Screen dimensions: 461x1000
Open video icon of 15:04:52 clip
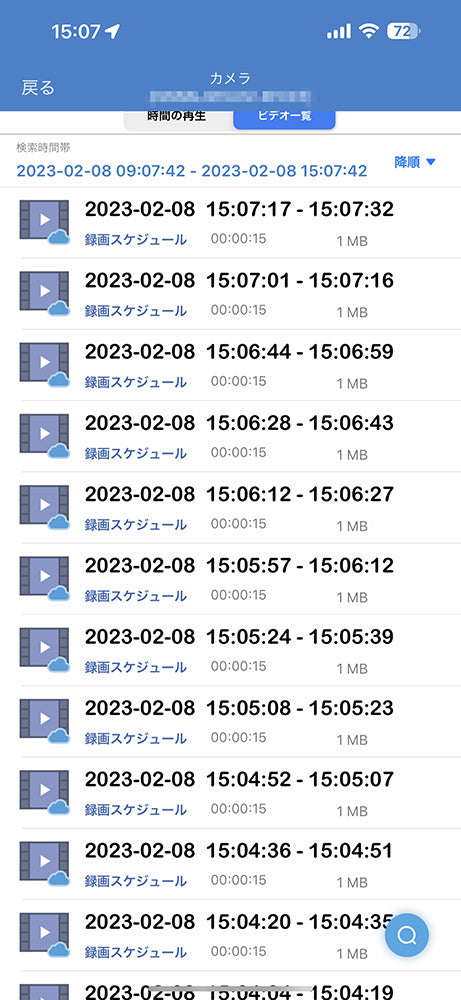(44, 793)
